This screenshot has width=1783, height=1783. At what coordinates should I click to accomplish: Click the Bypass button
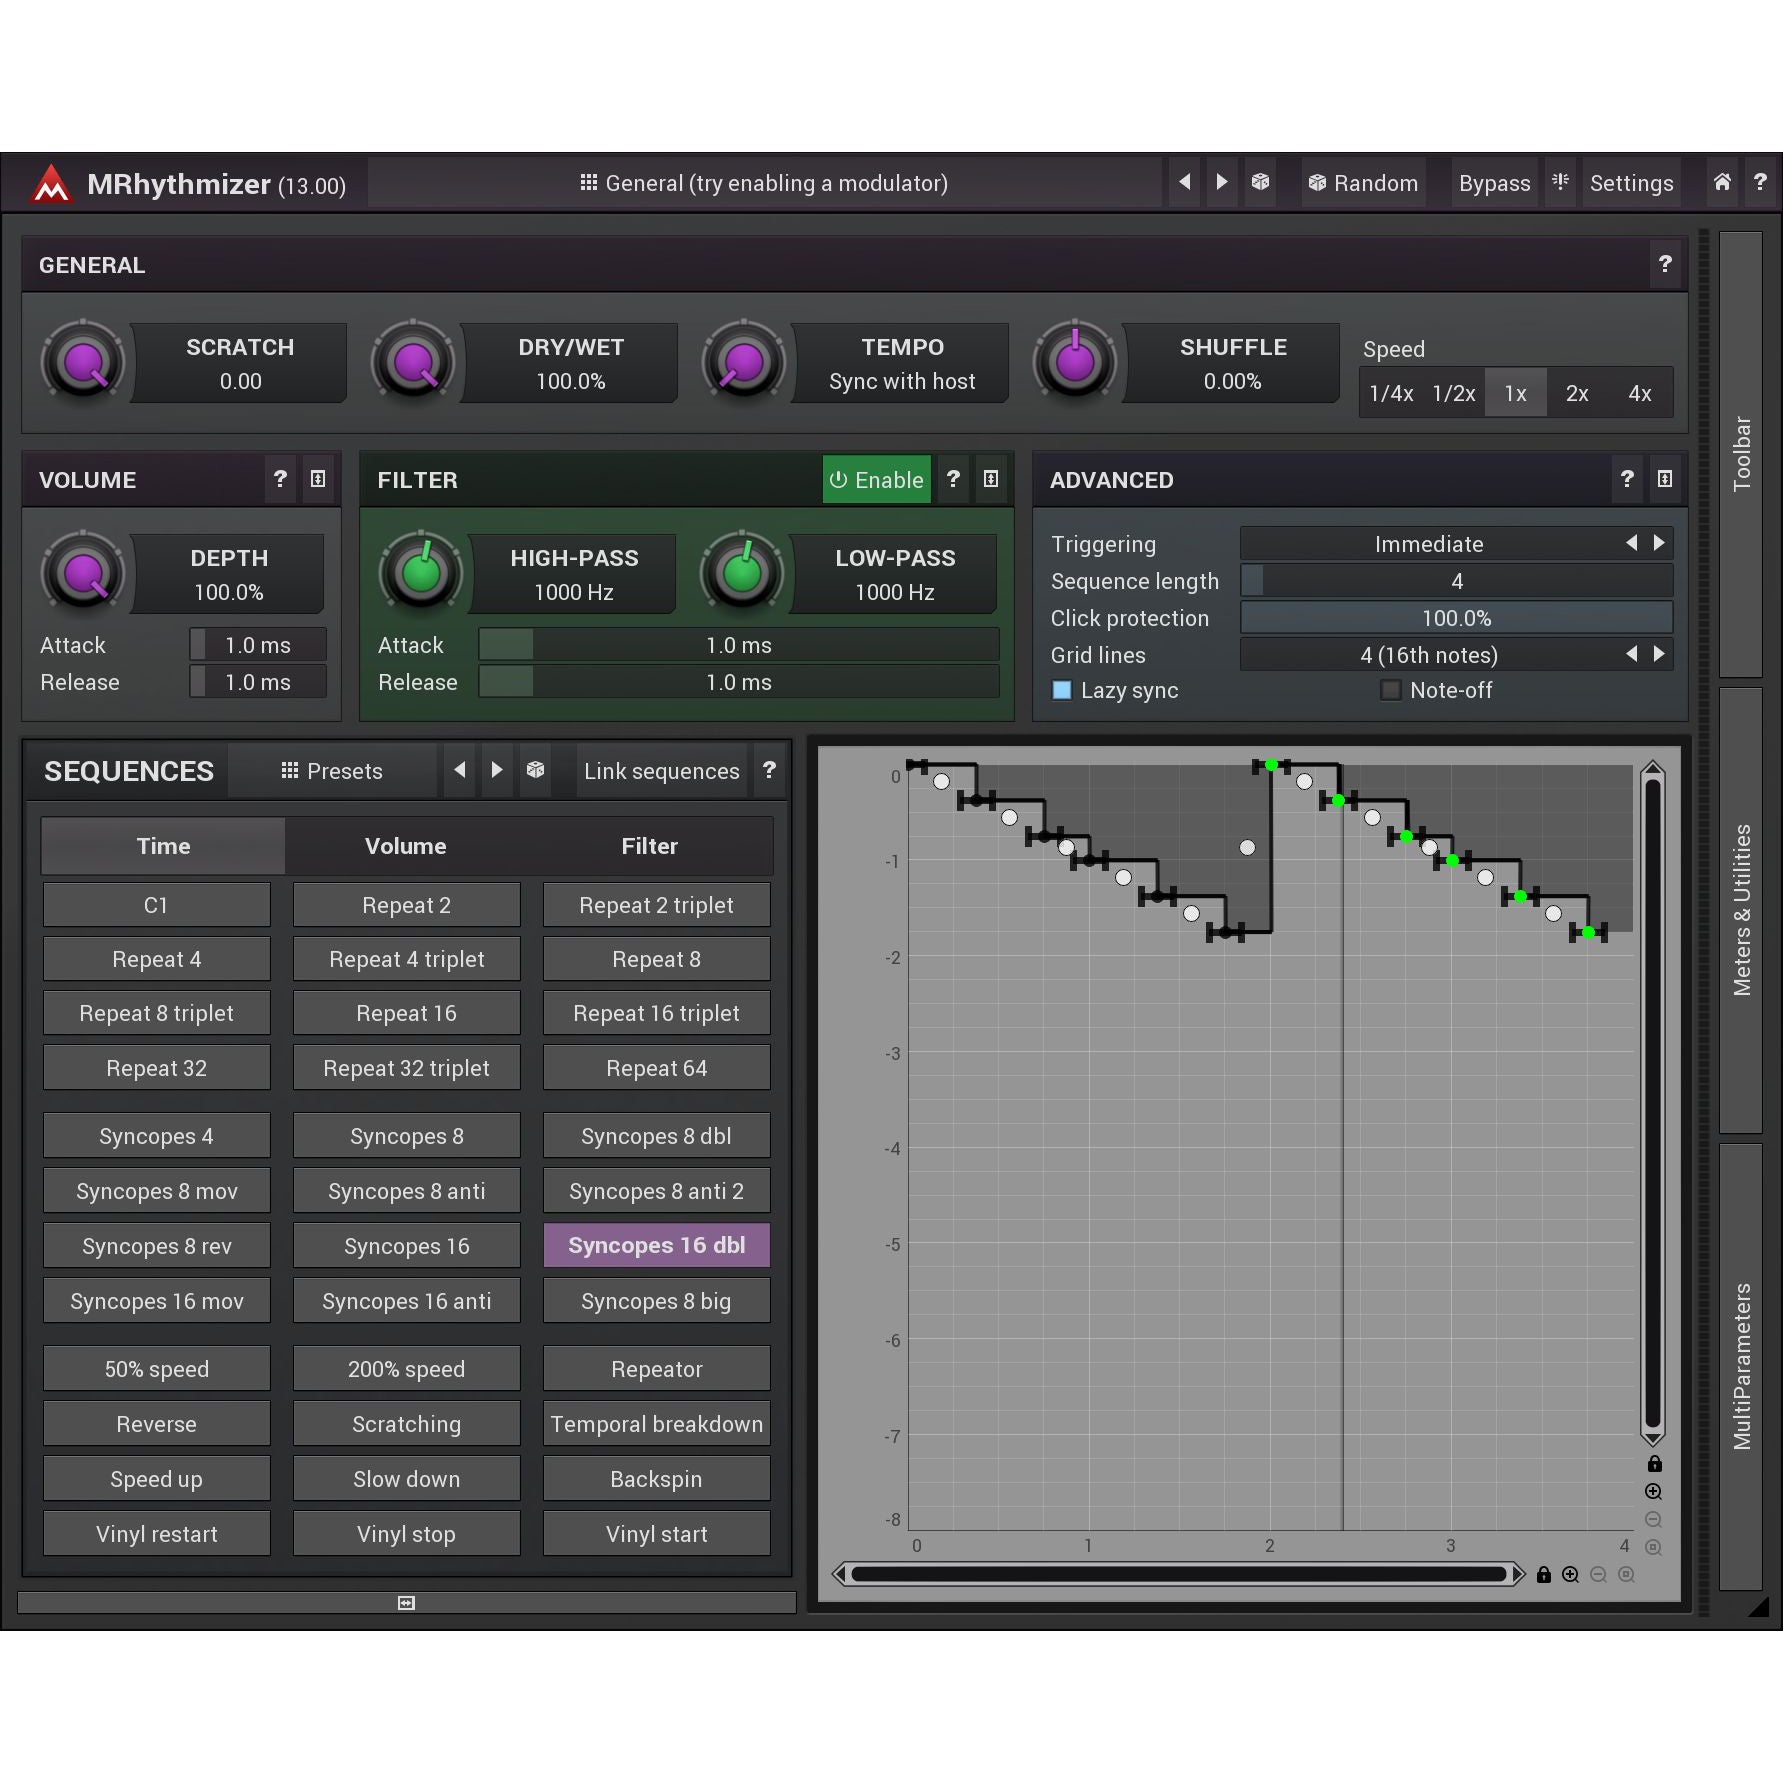(1494, 183)
